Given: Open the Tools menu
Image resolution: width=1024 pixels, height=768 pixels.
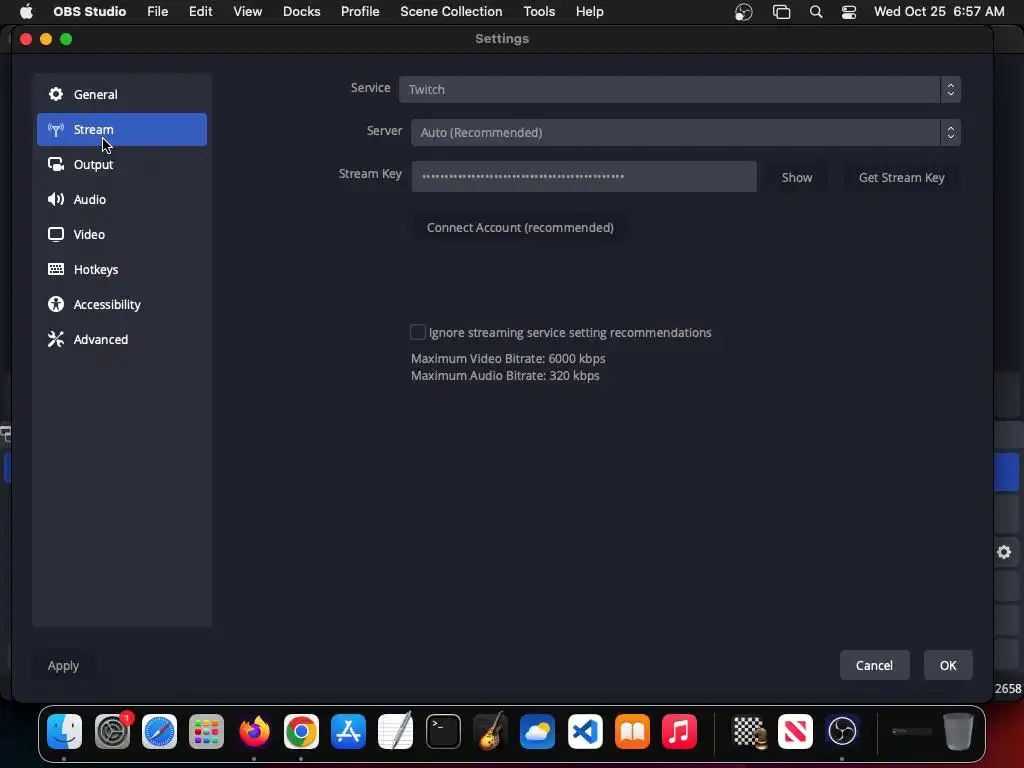Looking at the screenshot, I should click(539, 12).
